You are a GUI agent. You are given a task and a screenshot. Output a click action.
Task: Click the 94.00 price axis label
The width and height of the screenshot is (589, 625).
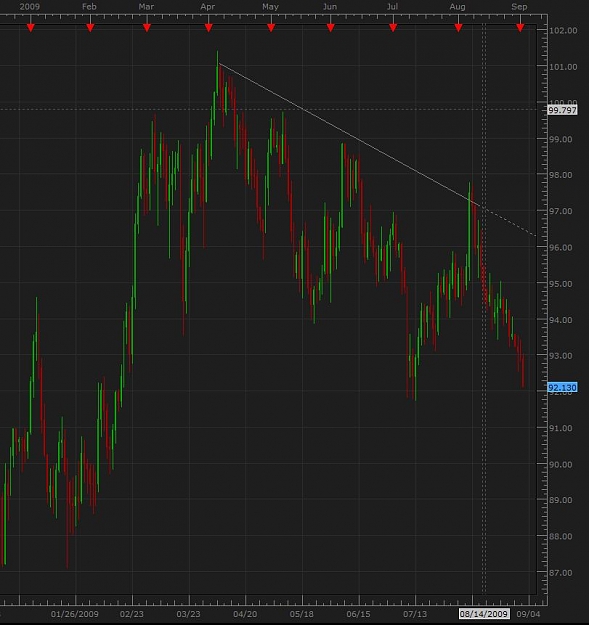tap(560, 320)
